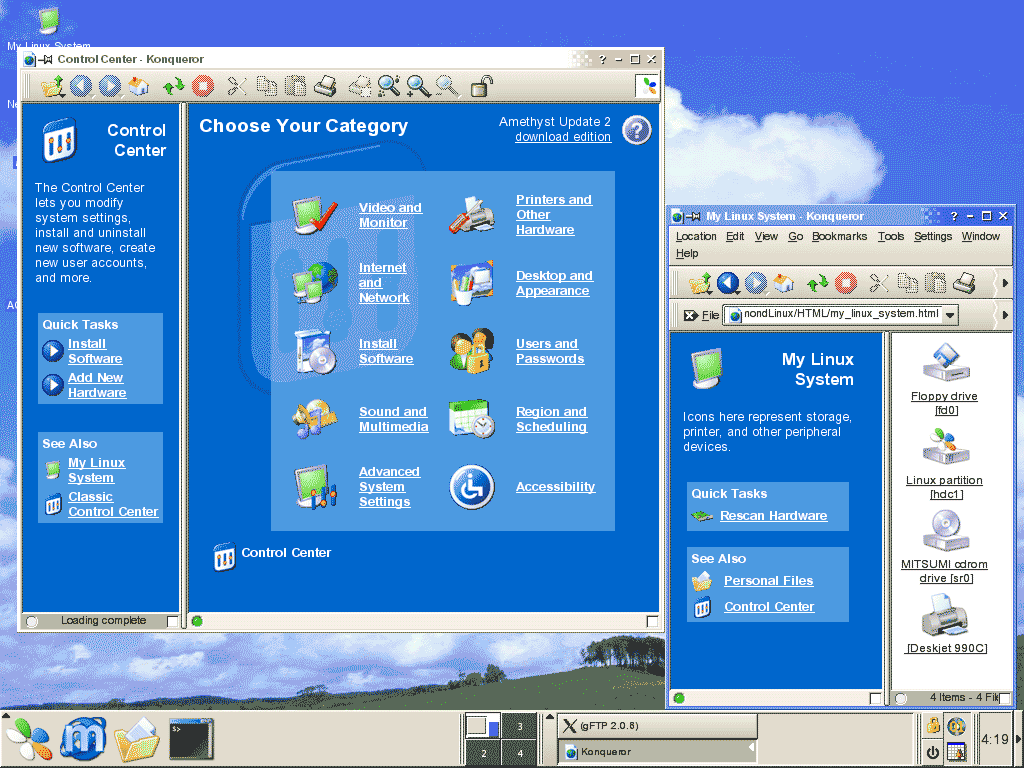Click the Rescan Hardware link

coord(773,516)
